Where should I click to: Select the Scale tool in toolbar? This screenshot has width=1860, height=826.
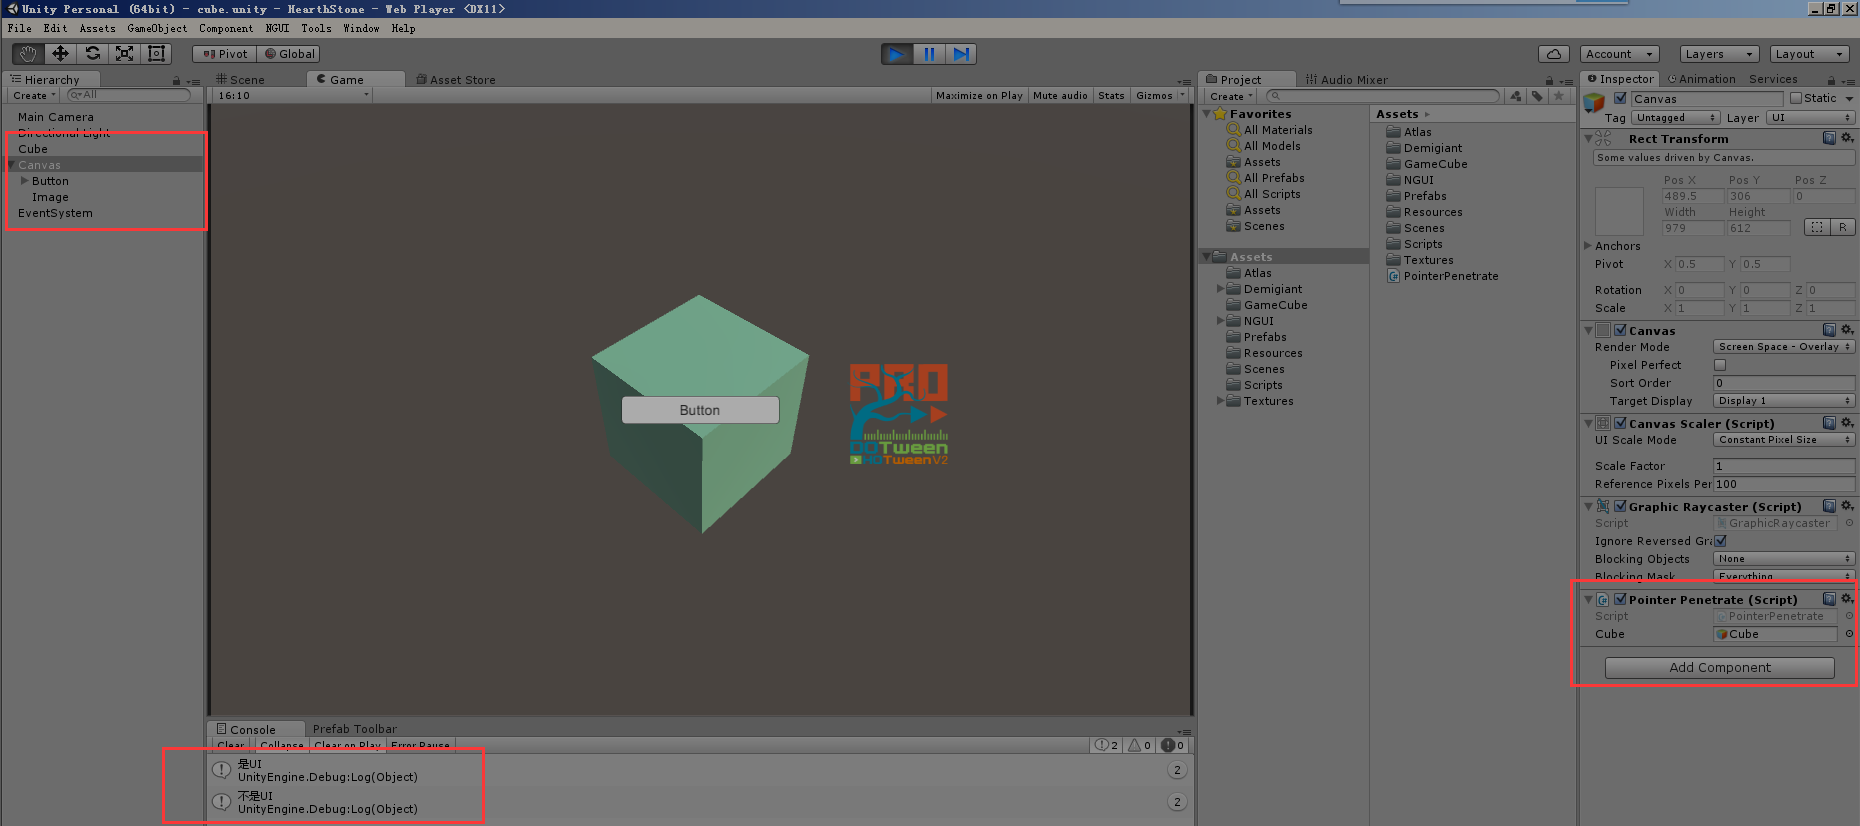pyautogui.click(x=124, y=54)
